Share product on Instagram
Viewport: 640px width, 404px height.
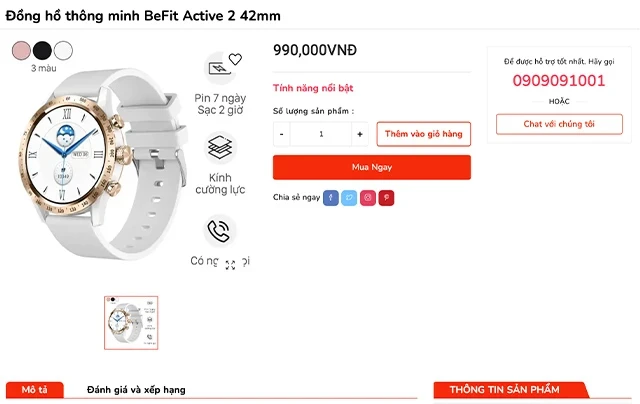tap(368, 198)
